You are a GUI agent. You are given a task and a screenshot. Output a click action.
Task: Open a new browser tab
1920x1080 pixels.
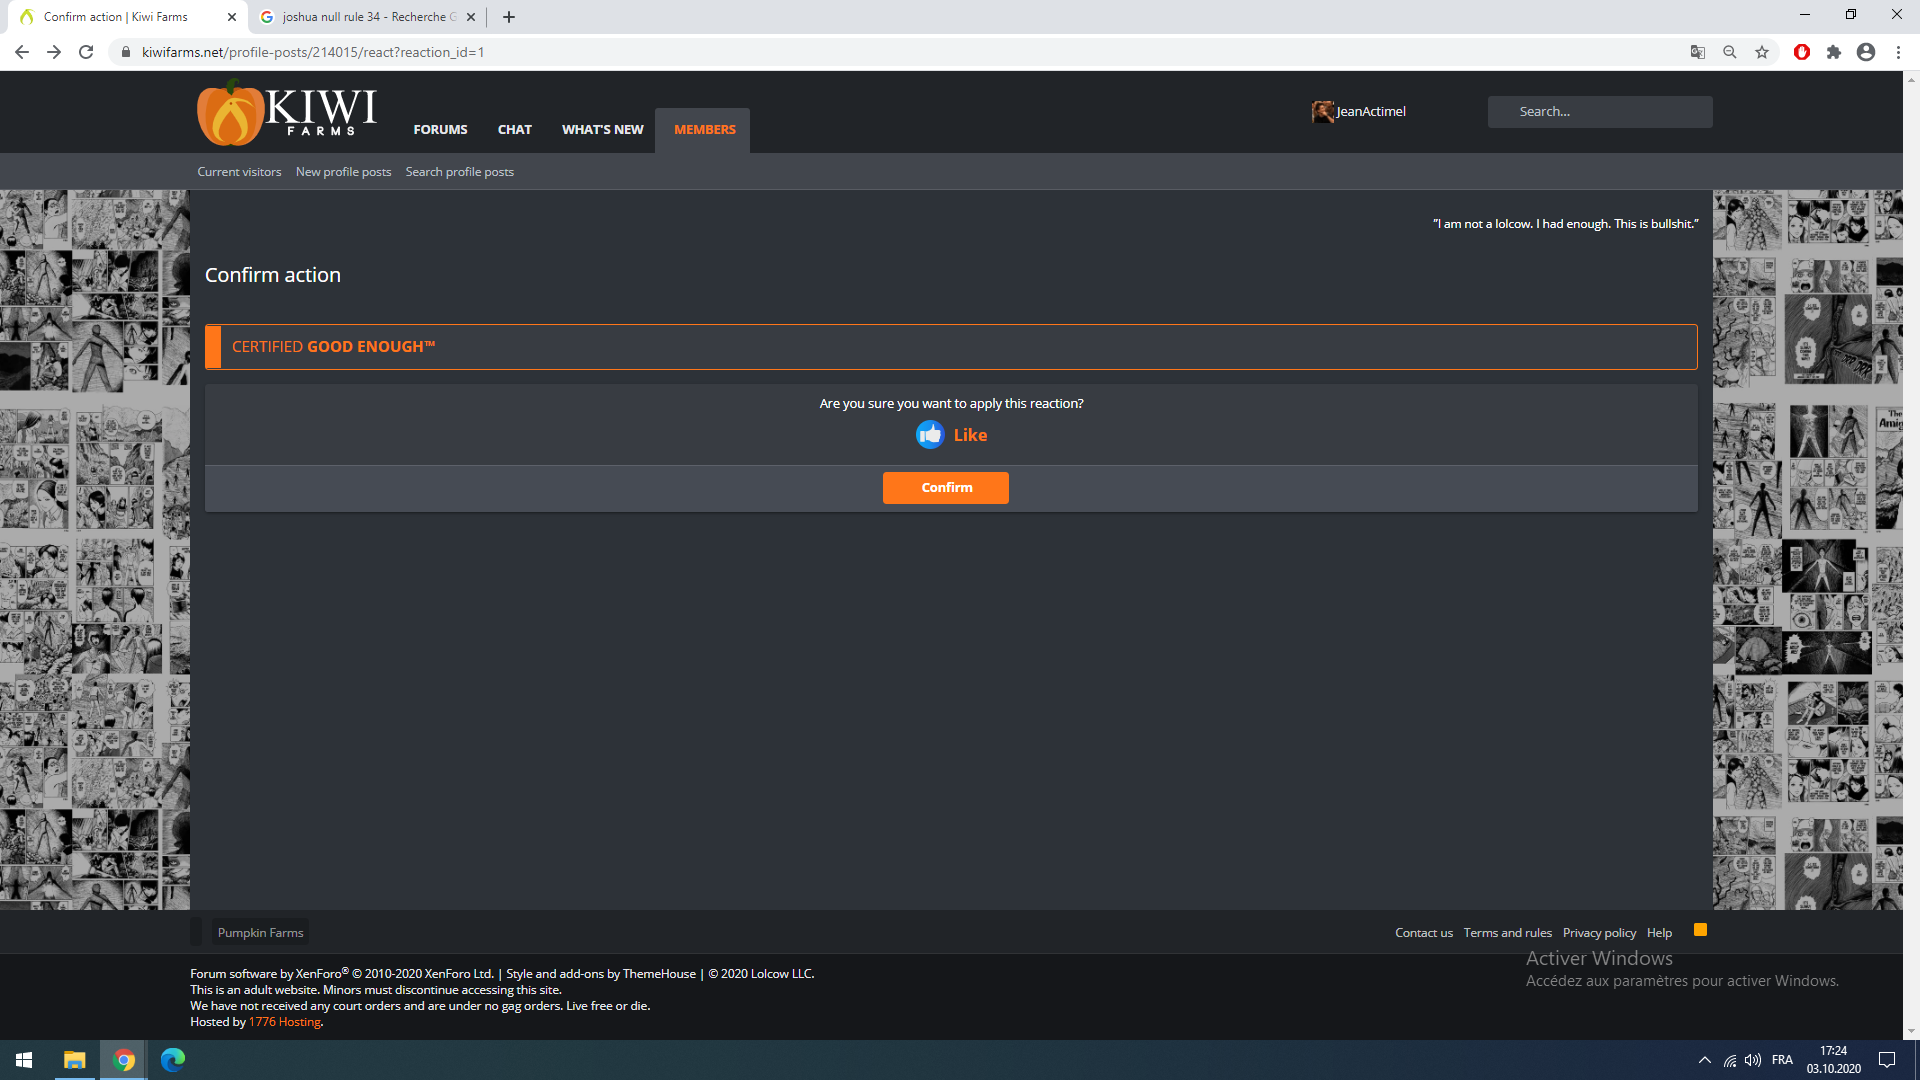coord(509,17)
